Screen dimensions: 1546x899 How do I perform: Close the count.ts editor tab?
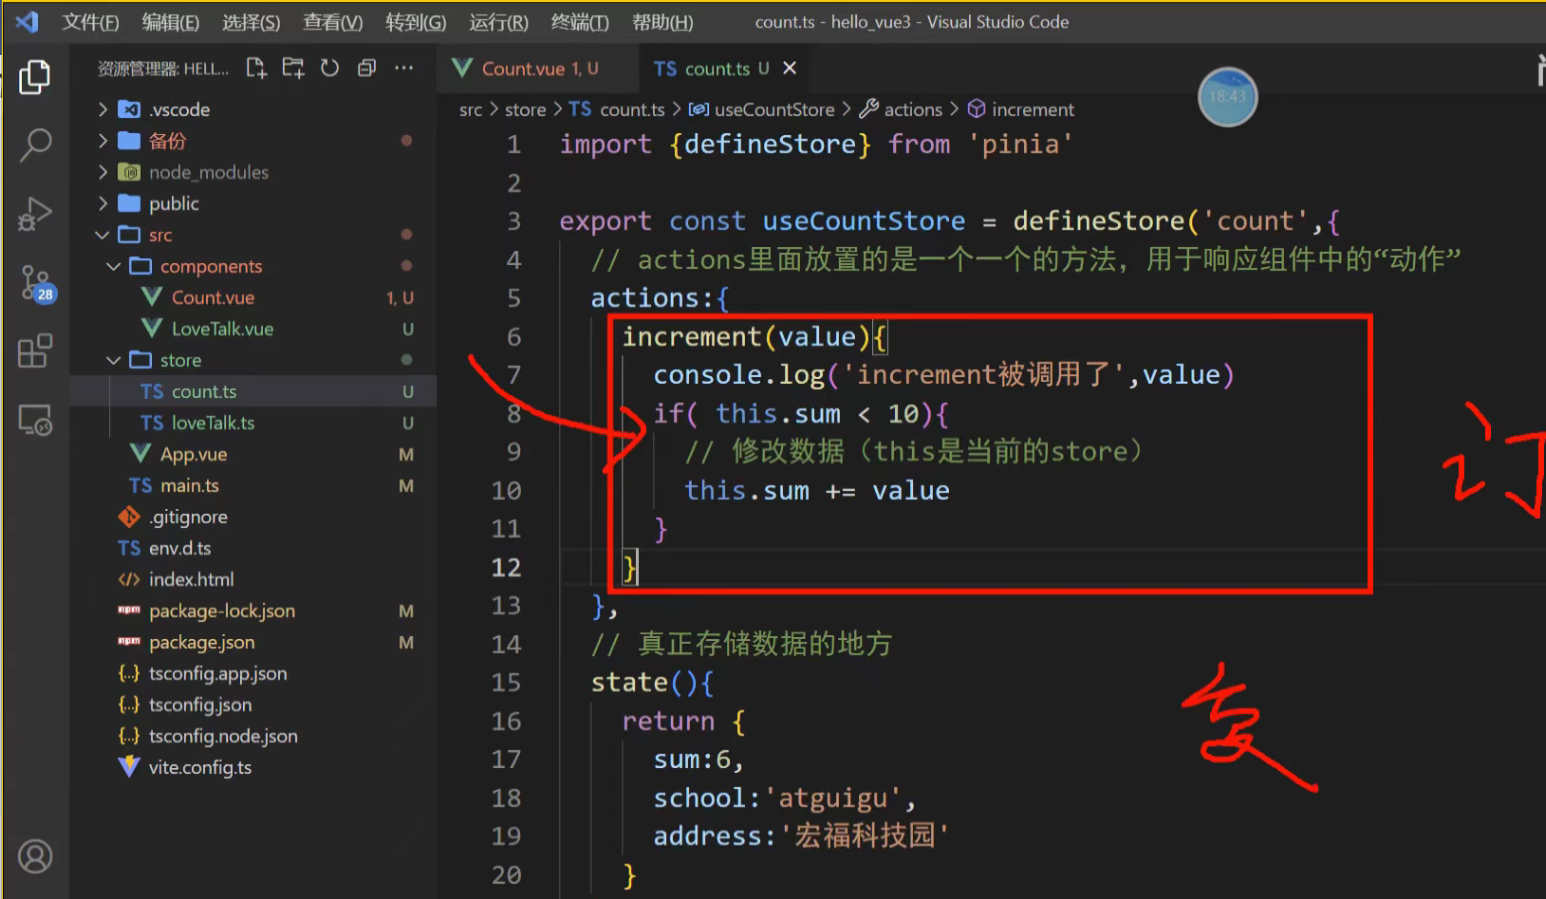click(x=790, y=68)
